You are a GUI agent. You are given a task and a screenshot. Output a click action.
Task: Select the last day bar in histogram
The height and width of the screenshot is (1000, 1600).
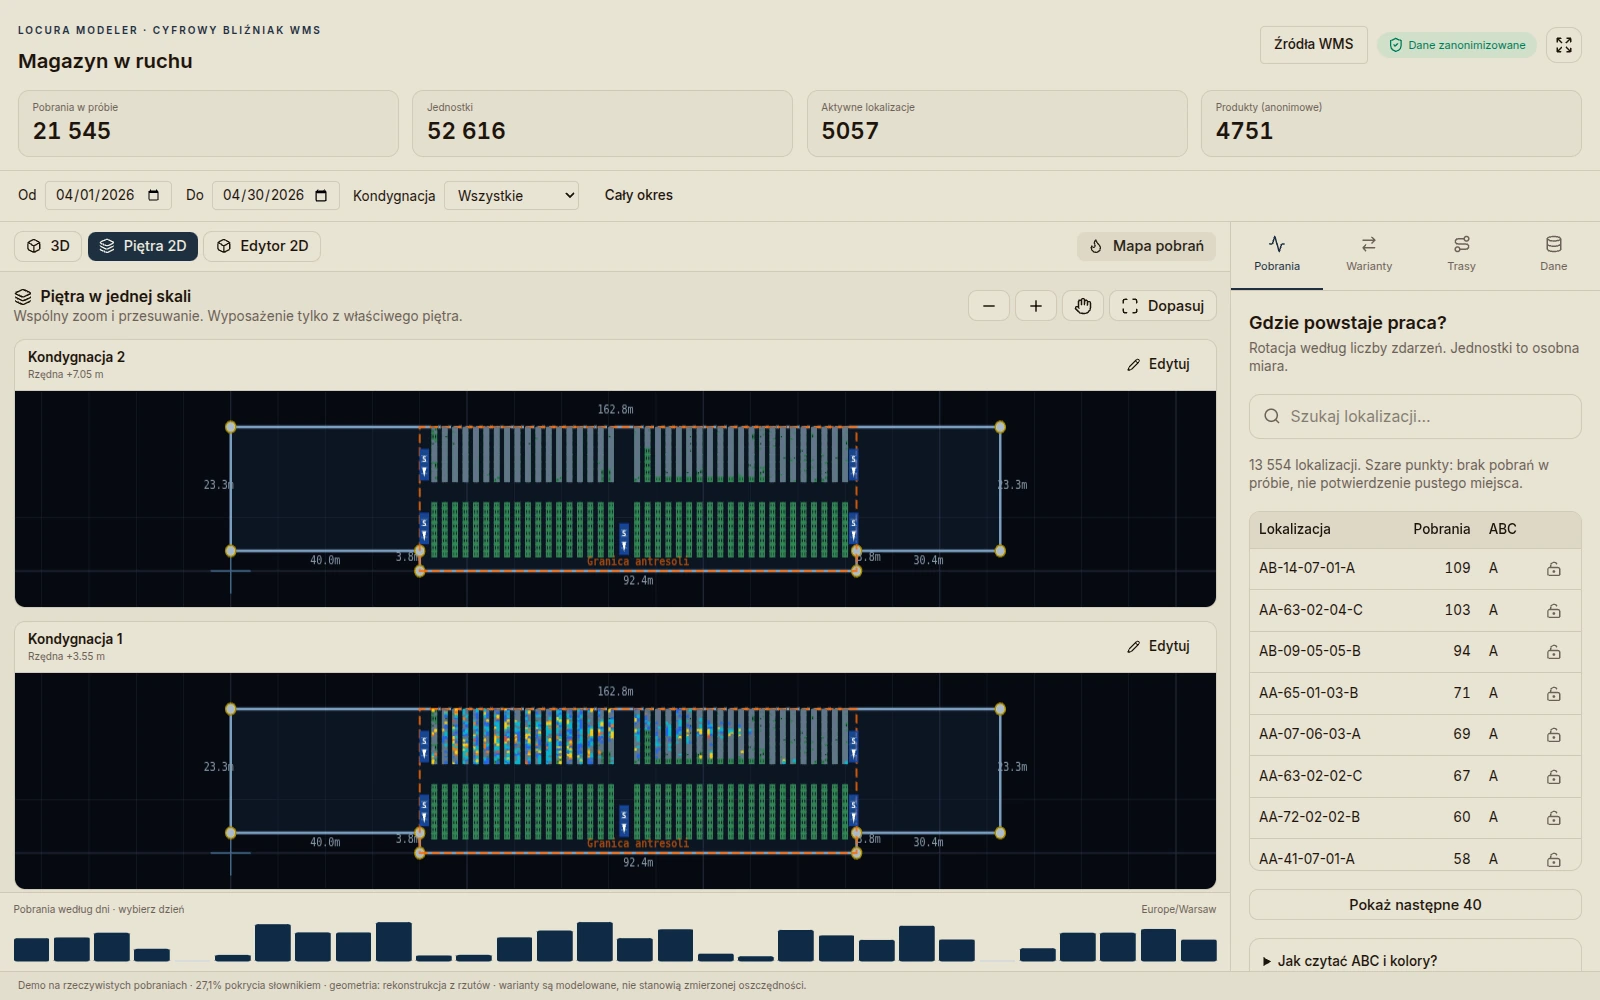(x=1198, y=950)
